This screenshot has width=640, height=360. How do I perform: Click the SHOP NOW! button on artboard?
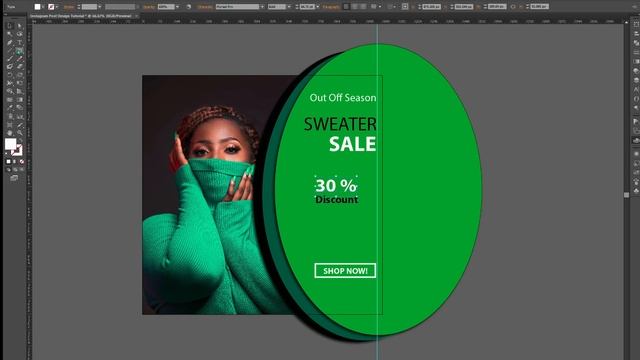[345, 271]
